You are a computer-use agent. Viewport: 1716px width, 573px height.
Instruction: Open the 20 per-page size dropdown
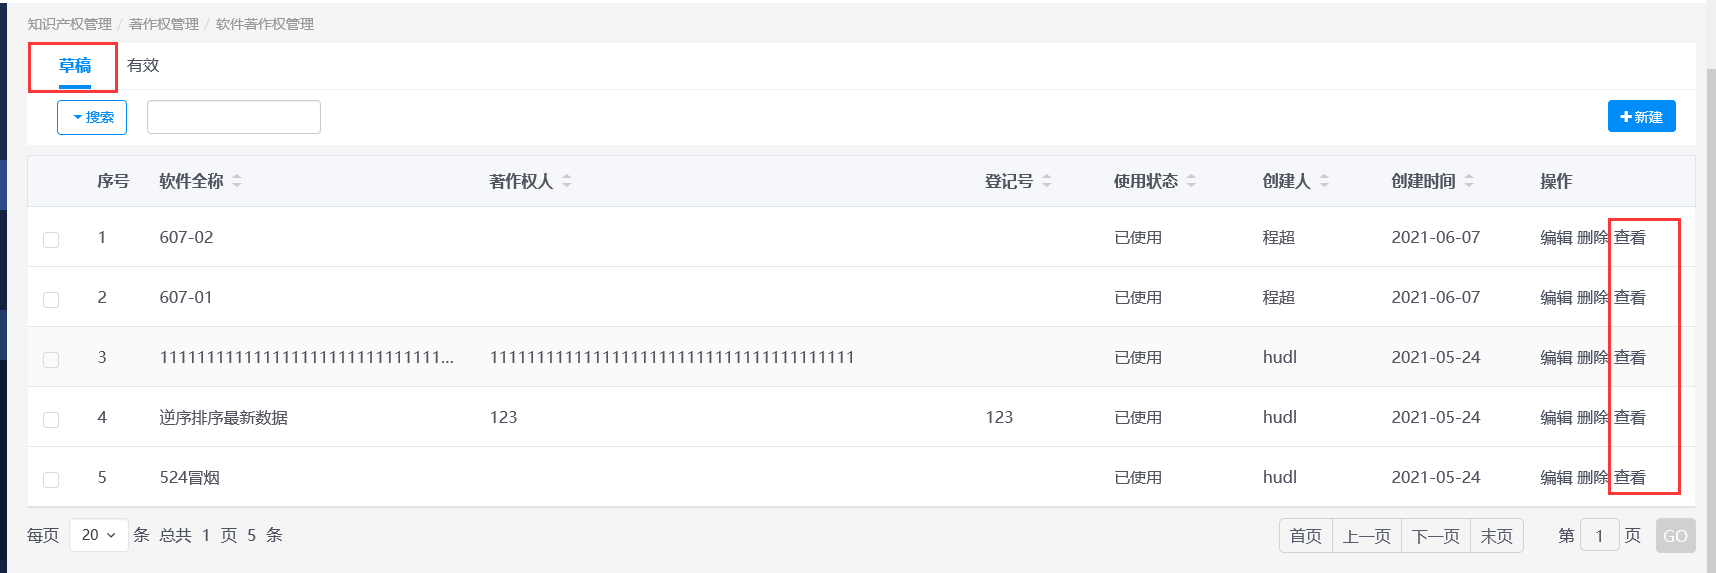click(98, 535)
